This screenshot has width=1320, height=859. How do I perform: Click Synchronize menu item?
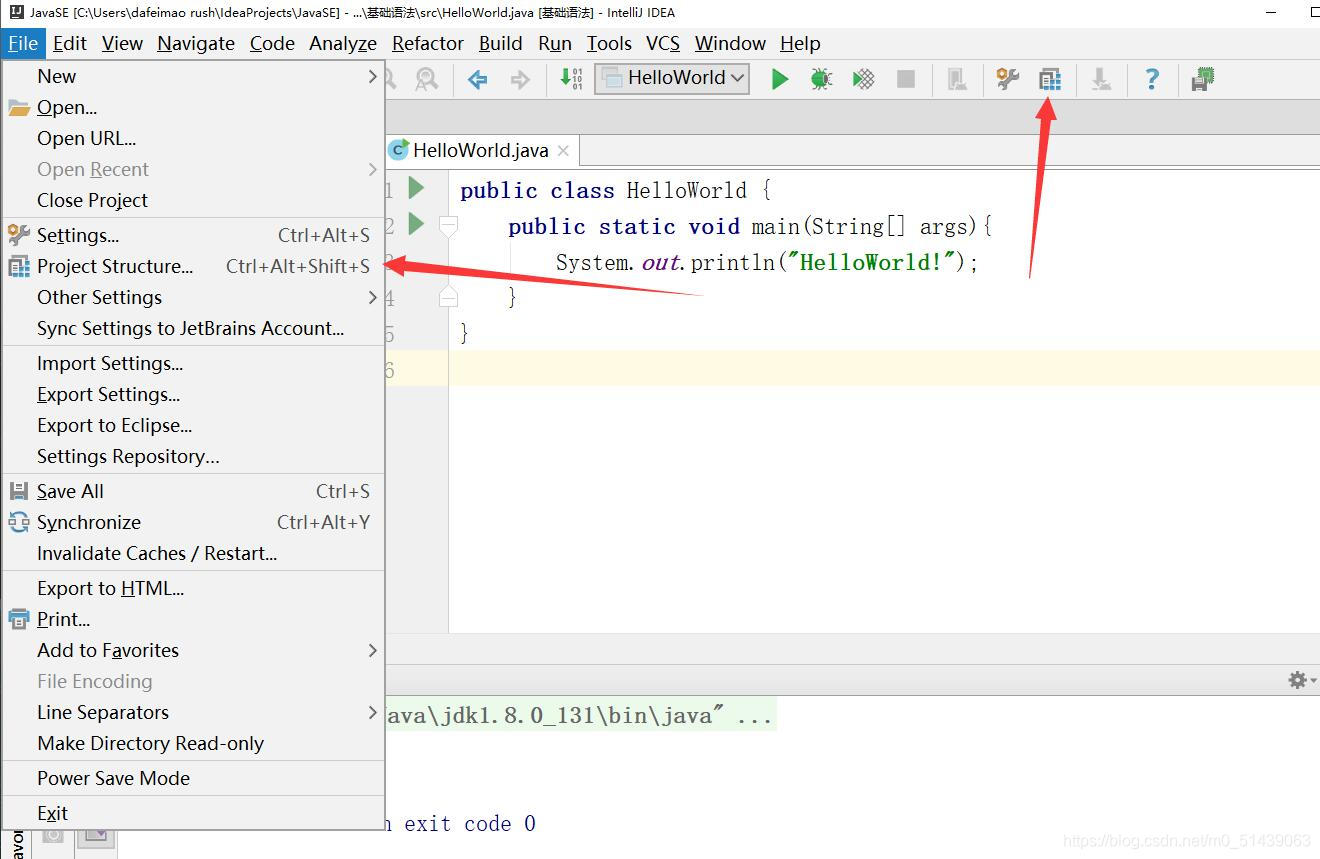(x=194, y=522)
